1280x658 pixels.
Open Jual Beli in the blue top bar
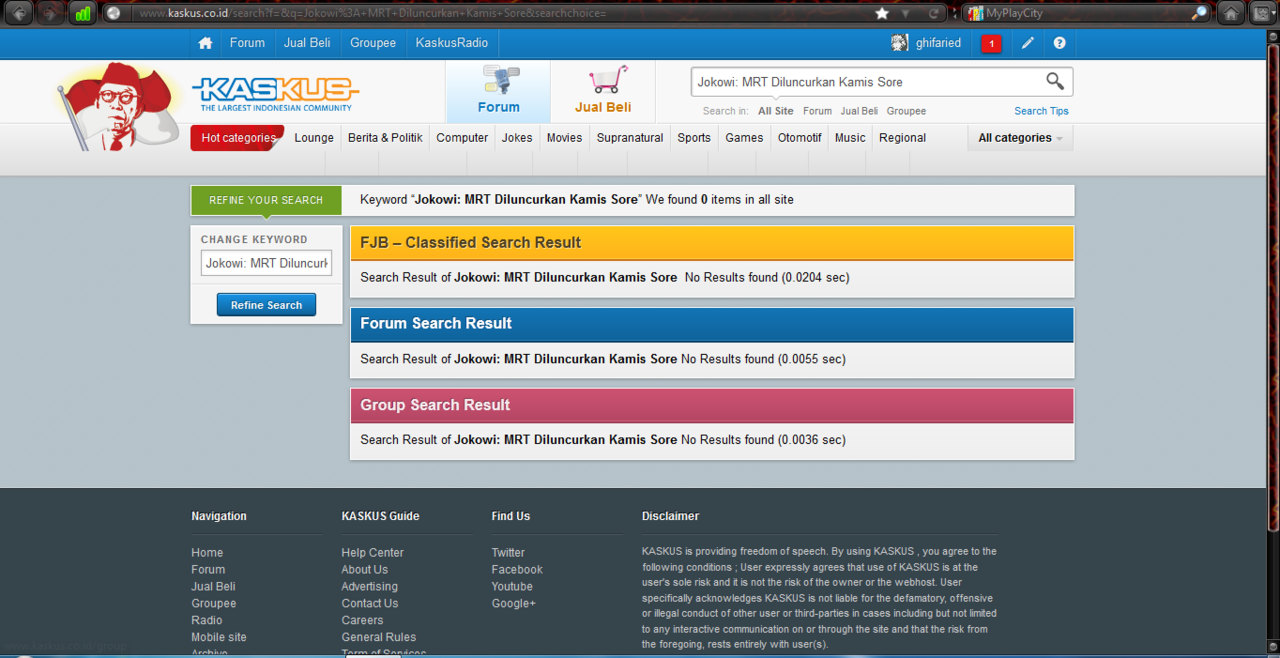[x=308, y=43]
